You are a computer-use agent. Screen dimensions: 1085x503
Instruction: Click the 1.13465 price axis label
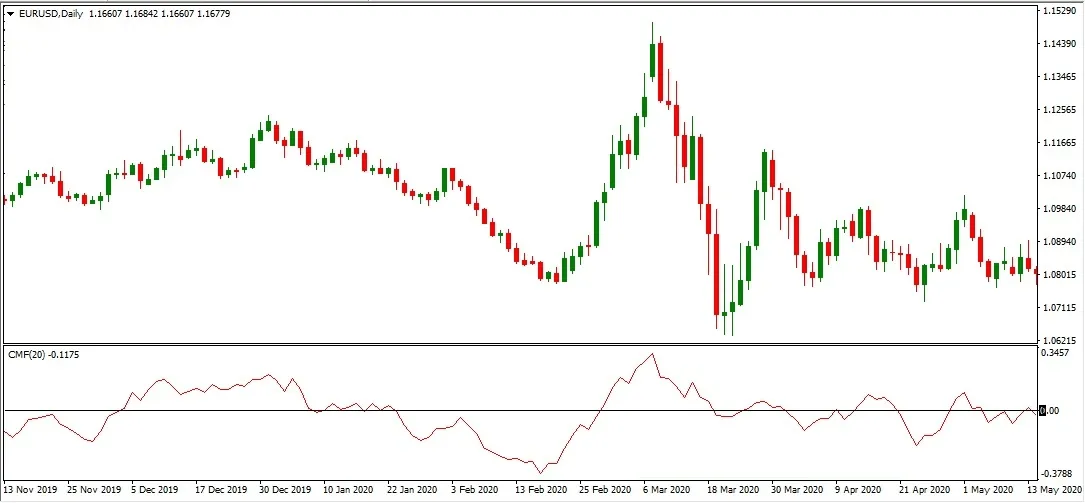point(1059,77)
